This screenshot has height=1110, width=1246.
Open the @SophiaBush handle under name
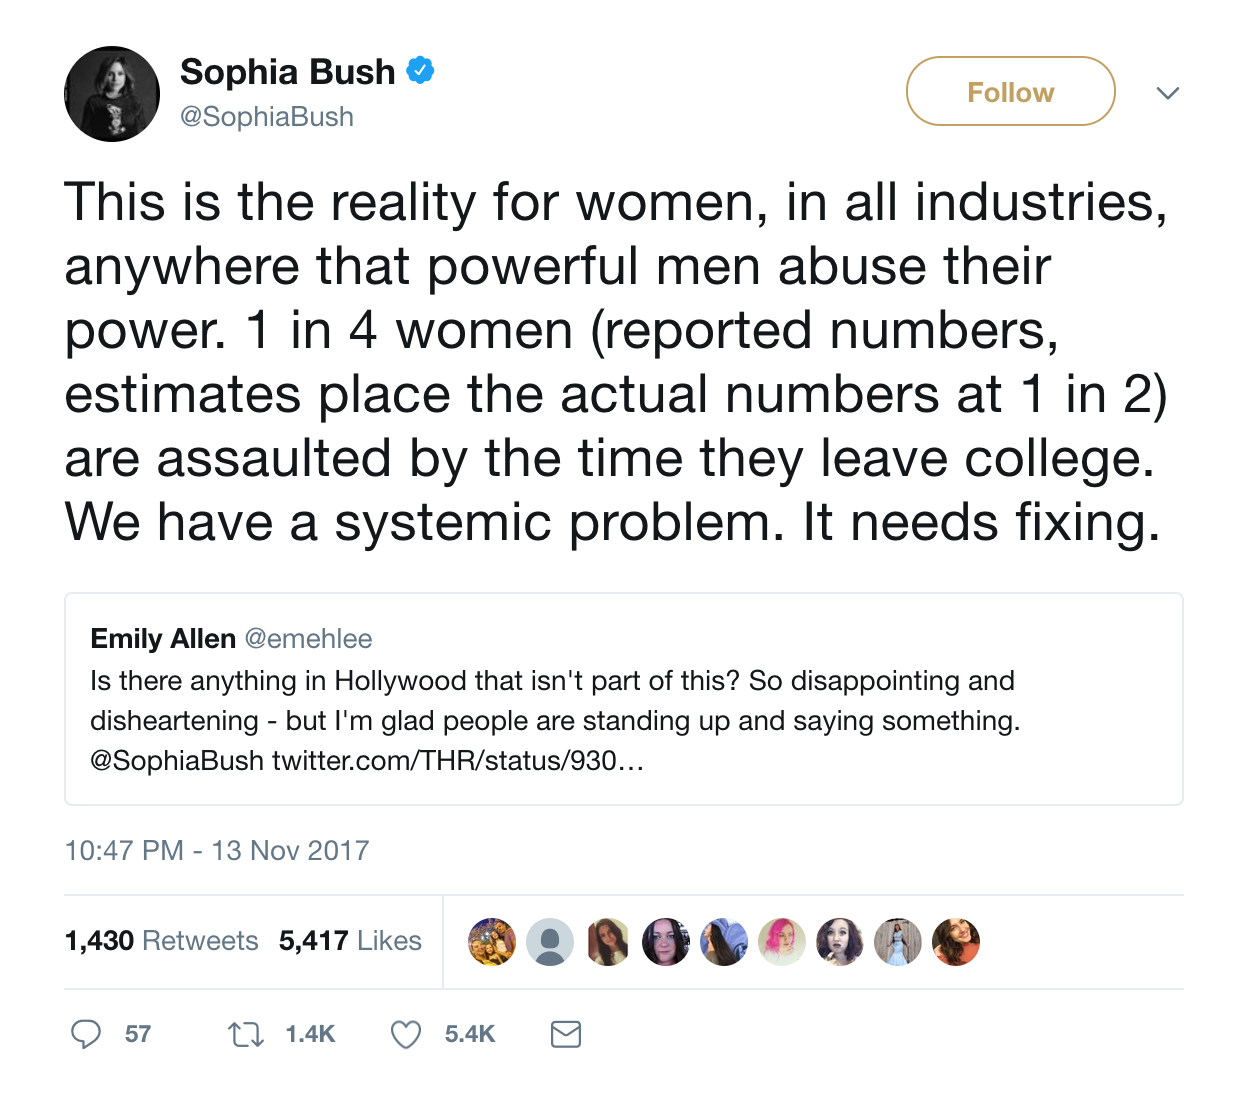267,117
